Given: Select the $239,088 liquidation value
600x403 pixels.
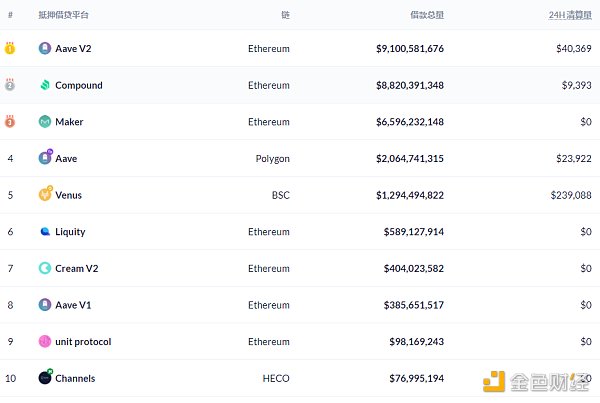Looking at the screenshot, I should tap(571, 195).
